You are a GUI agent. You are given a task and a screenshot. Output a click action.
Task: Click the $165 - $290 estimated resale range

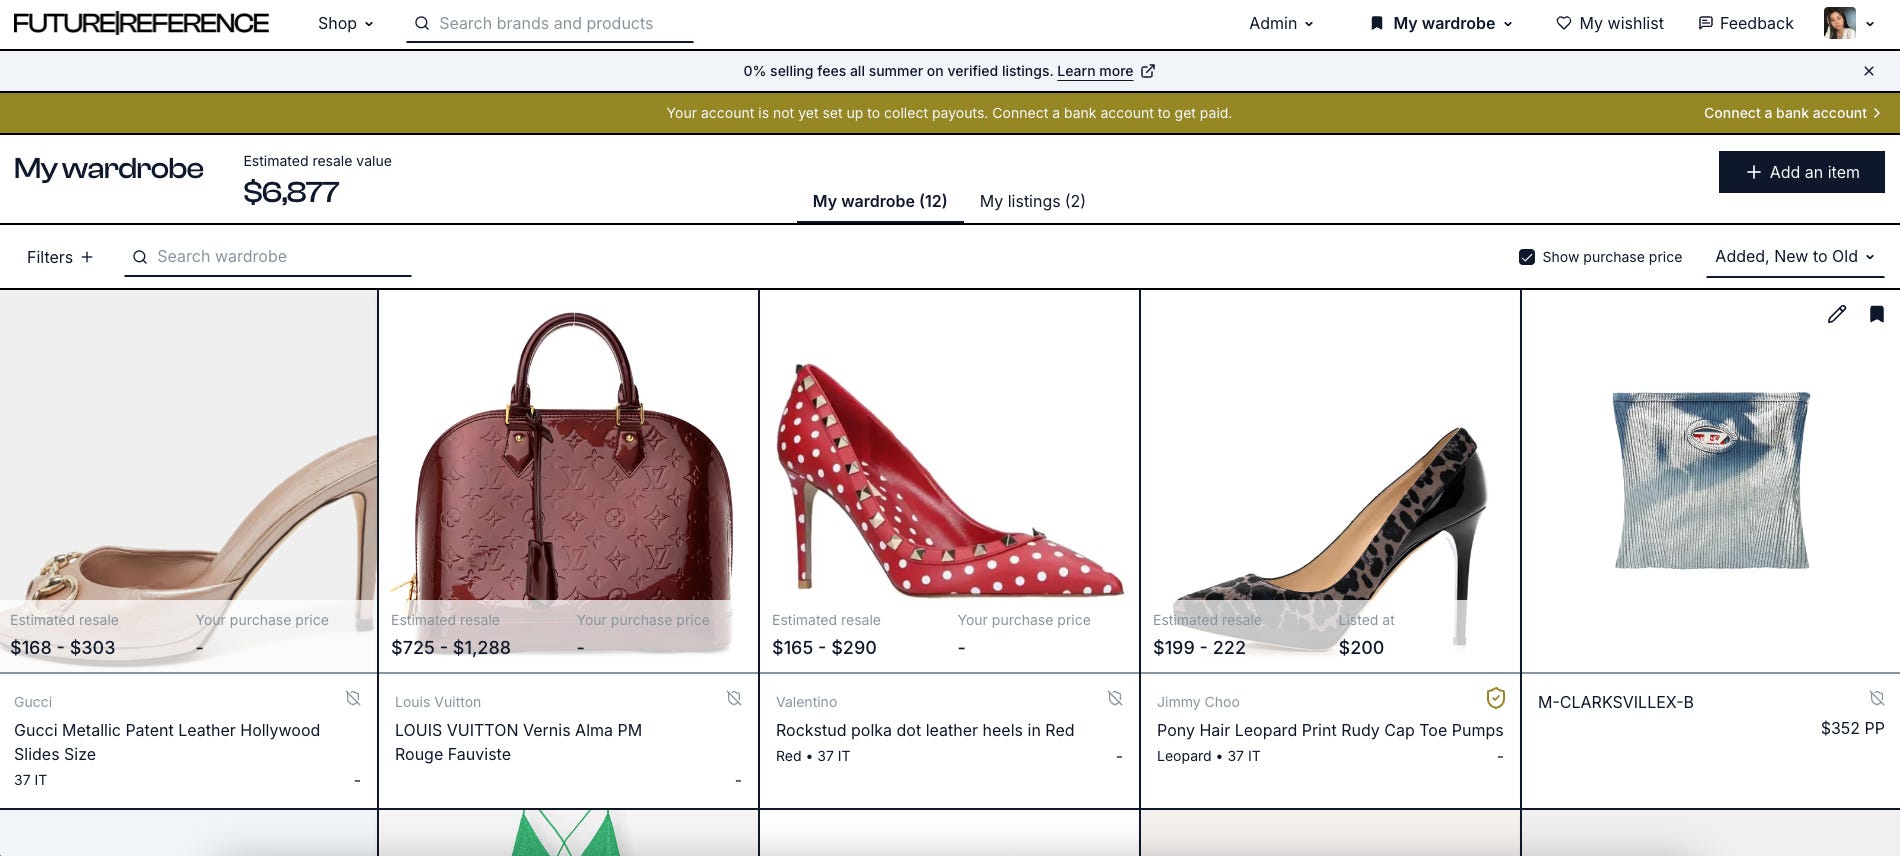[824, 647]
